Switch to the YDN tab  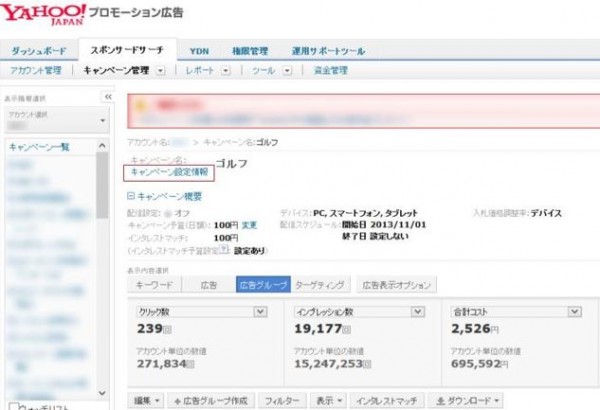[x=199, y=51]
